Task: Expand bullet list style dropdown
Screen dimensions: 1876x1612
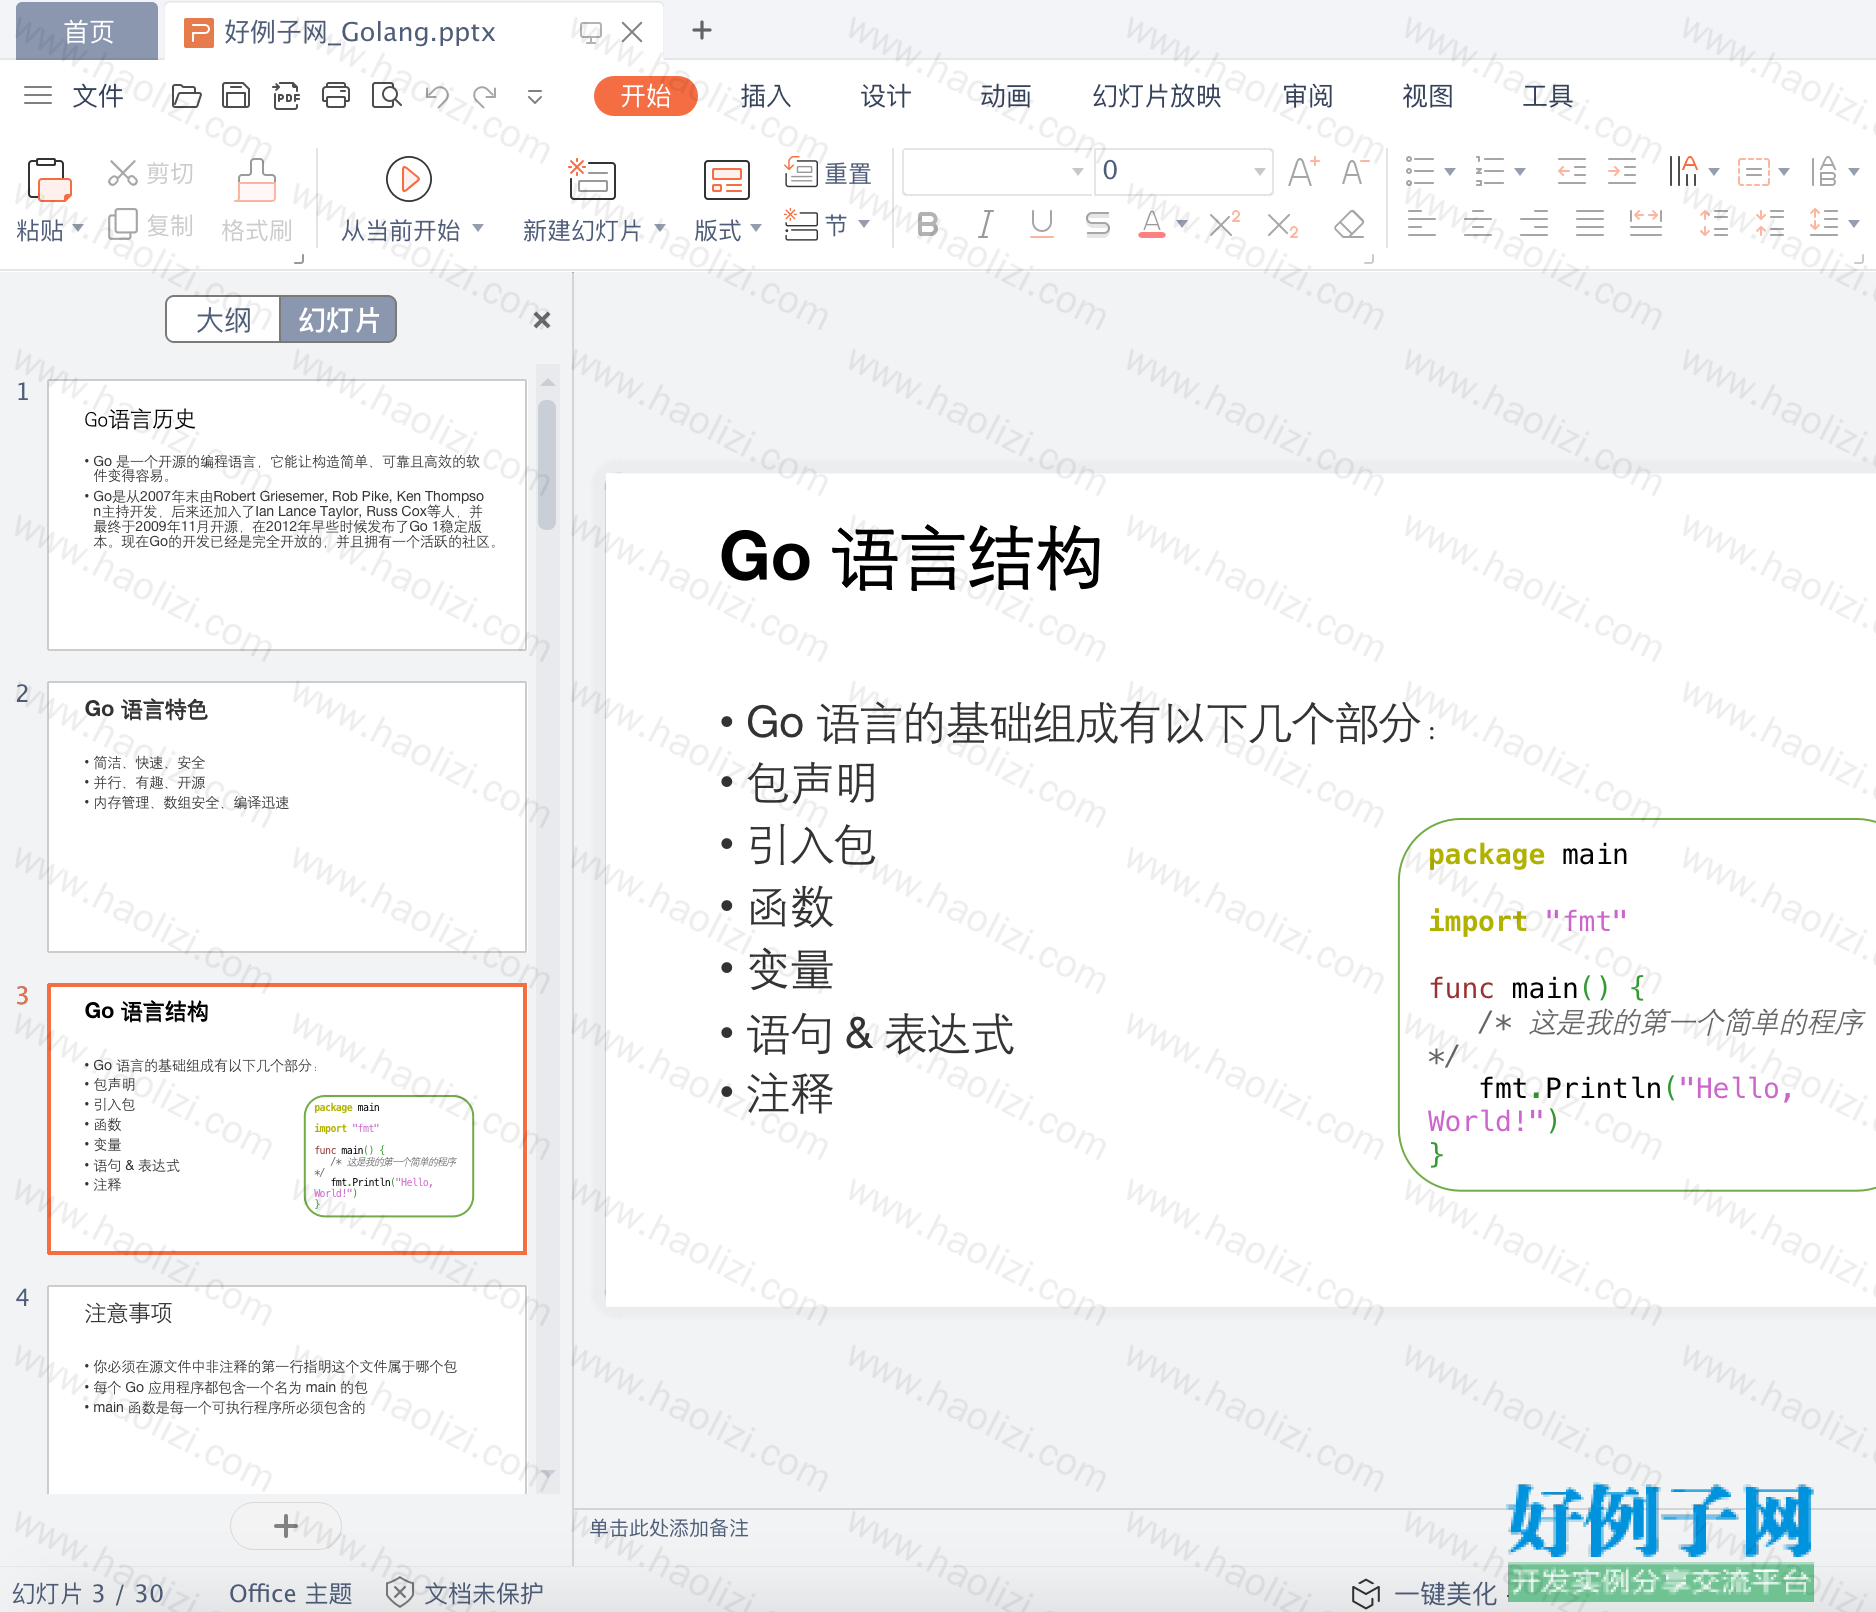Action: 1449,172
